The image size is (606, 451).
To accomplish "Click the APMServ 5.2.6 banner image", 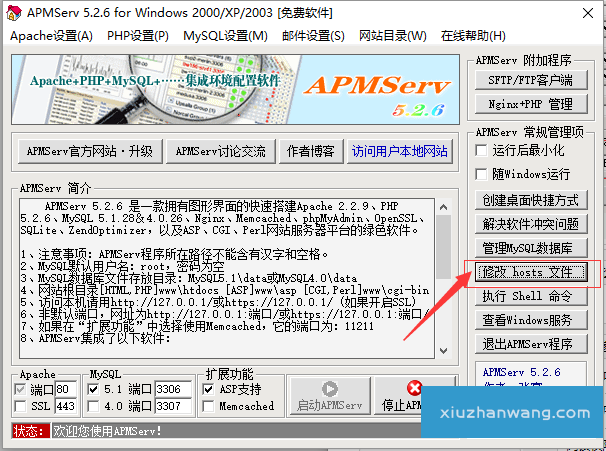I will pyautogui.click(x=235, y=89).
